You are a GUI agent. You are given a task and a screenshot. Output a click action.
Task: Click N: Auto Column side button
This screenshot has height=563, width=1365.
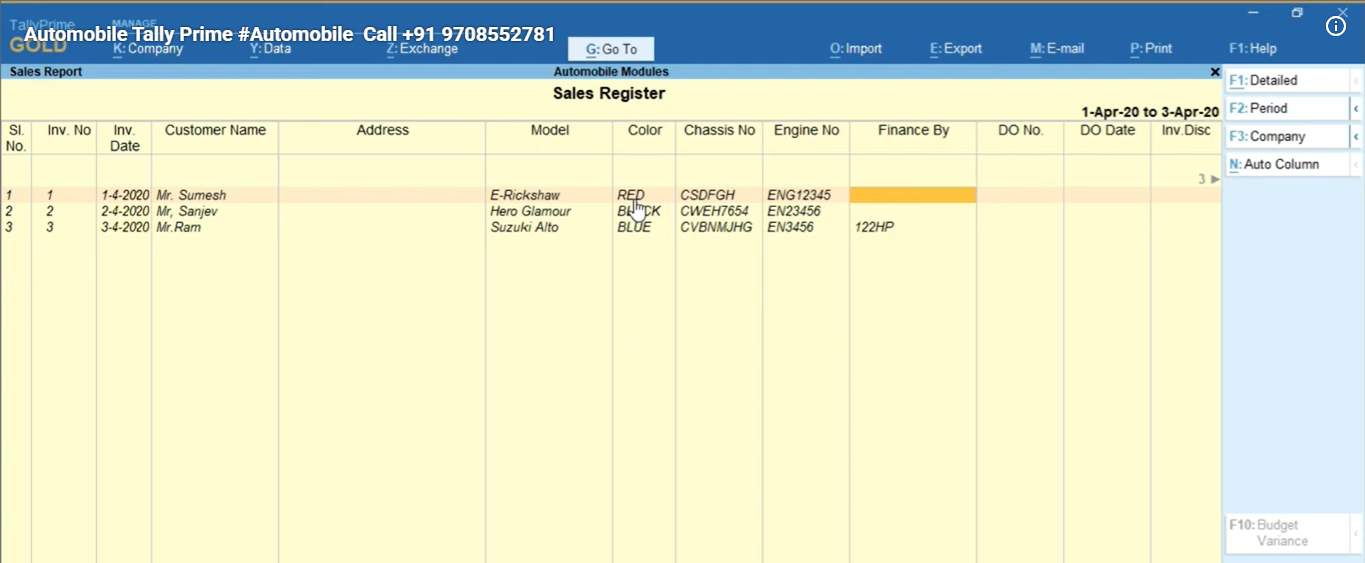(x=1287, y=164)
